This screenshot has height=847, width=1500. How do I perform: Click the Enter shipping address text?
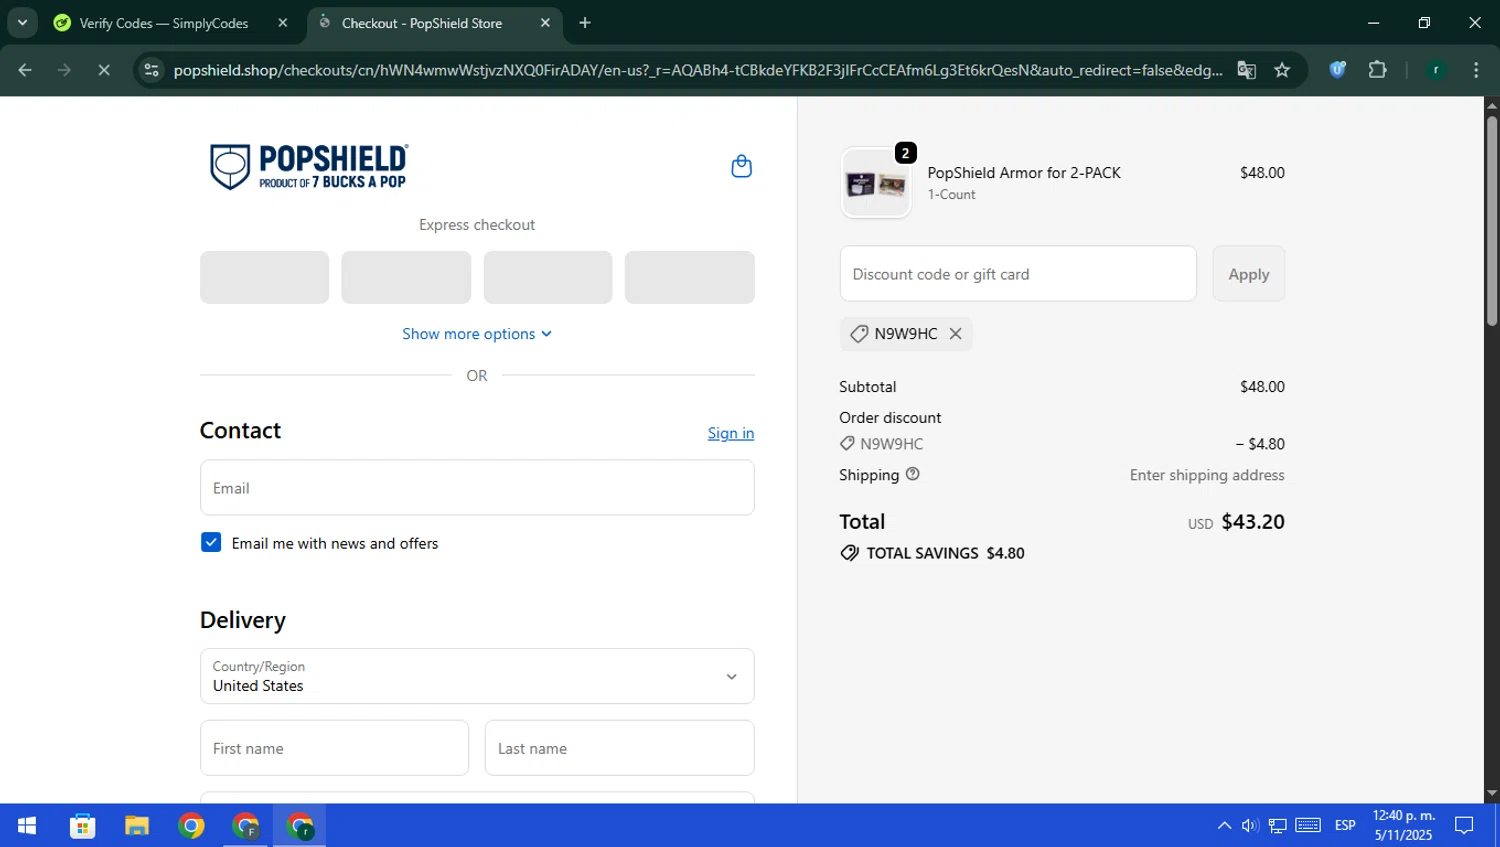coord(1207,475)
